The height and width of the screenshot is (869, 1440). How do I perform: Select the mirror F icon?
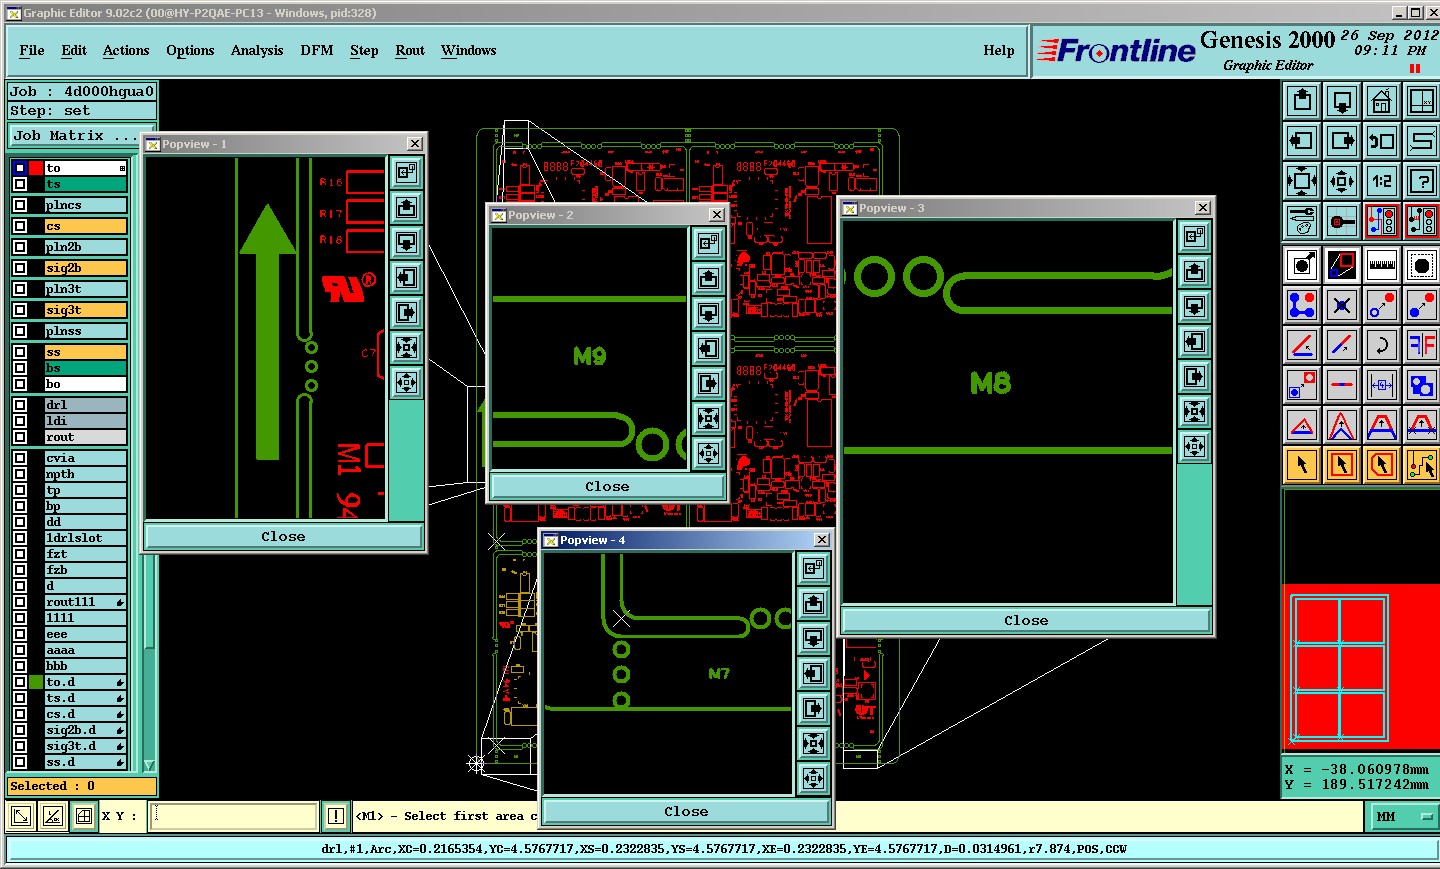1422,345
